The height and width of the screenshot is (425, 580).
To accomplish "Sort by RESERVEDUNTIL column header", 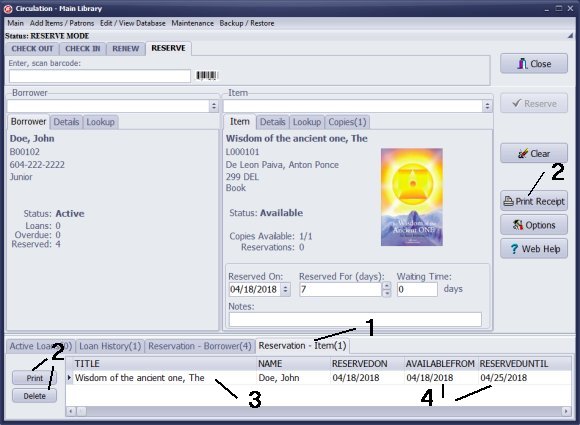I will [525, 364].
